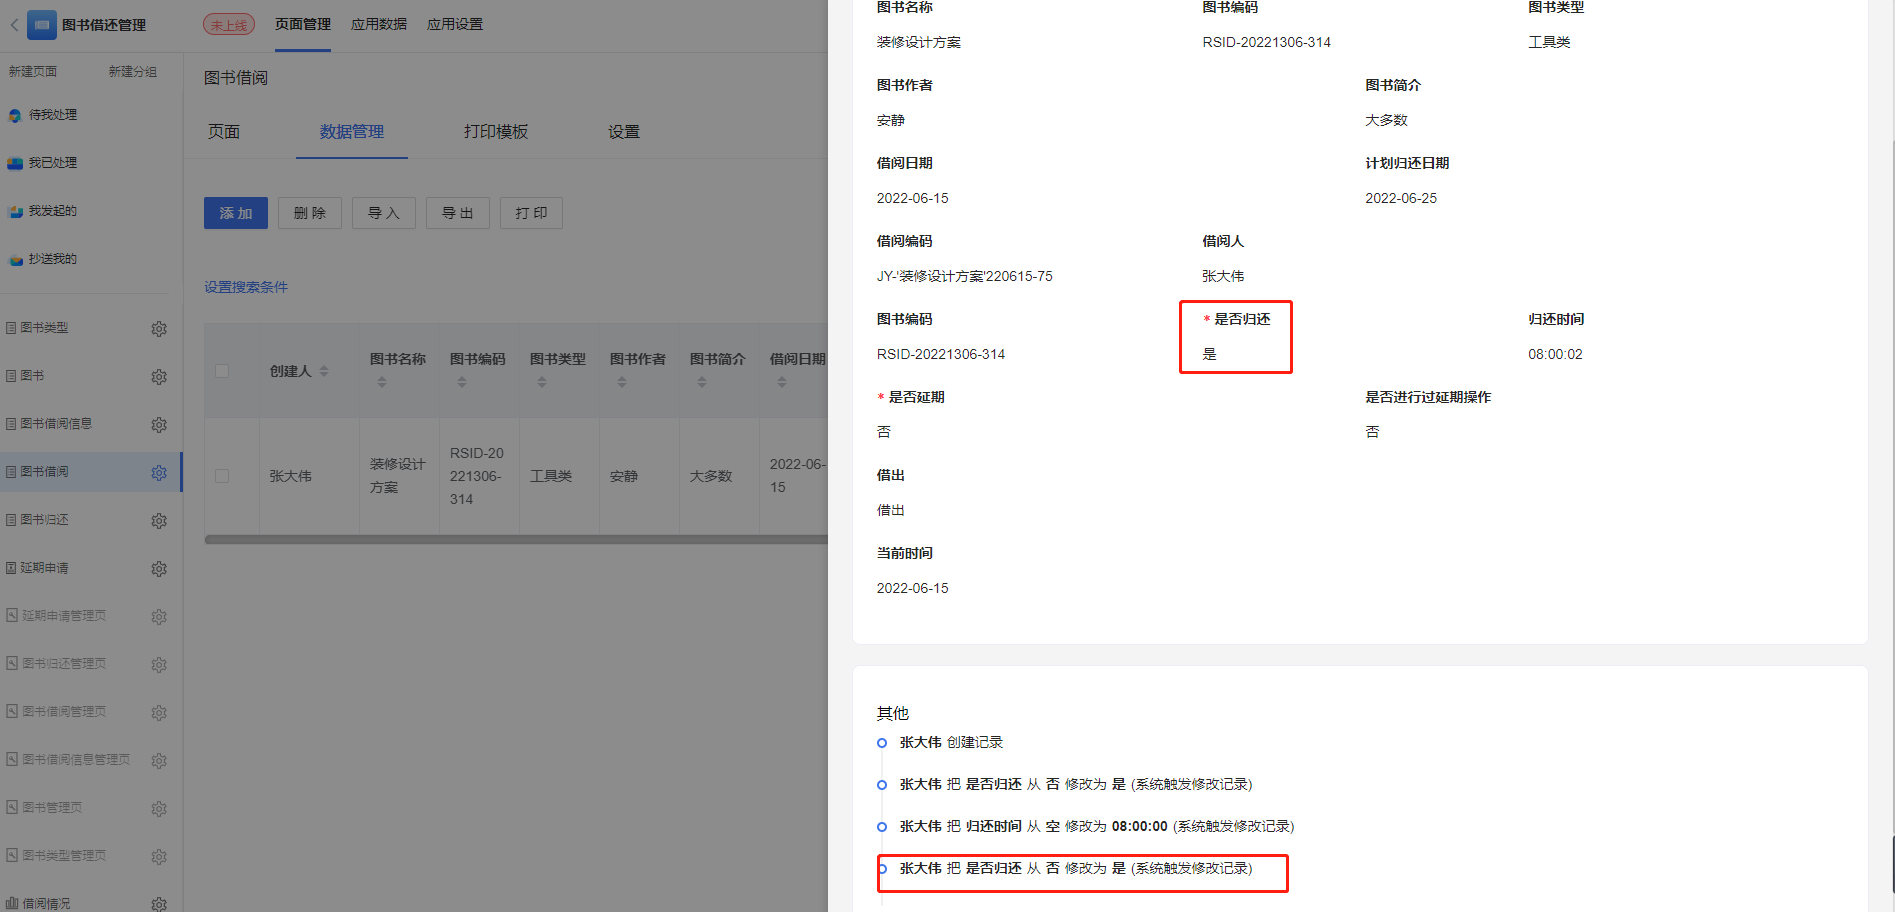Viewport: 1895px width, 912px height.
Task: Open settings gear for 延期申请管理页
Action: [x=159, y=617]
